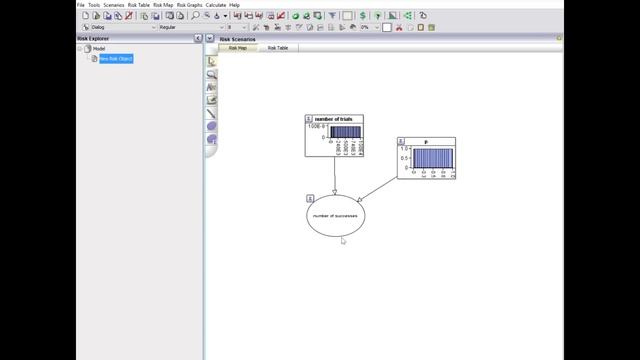
Task: Click the white color swatch box in toolbar
Action: click(x=387, y=27)
